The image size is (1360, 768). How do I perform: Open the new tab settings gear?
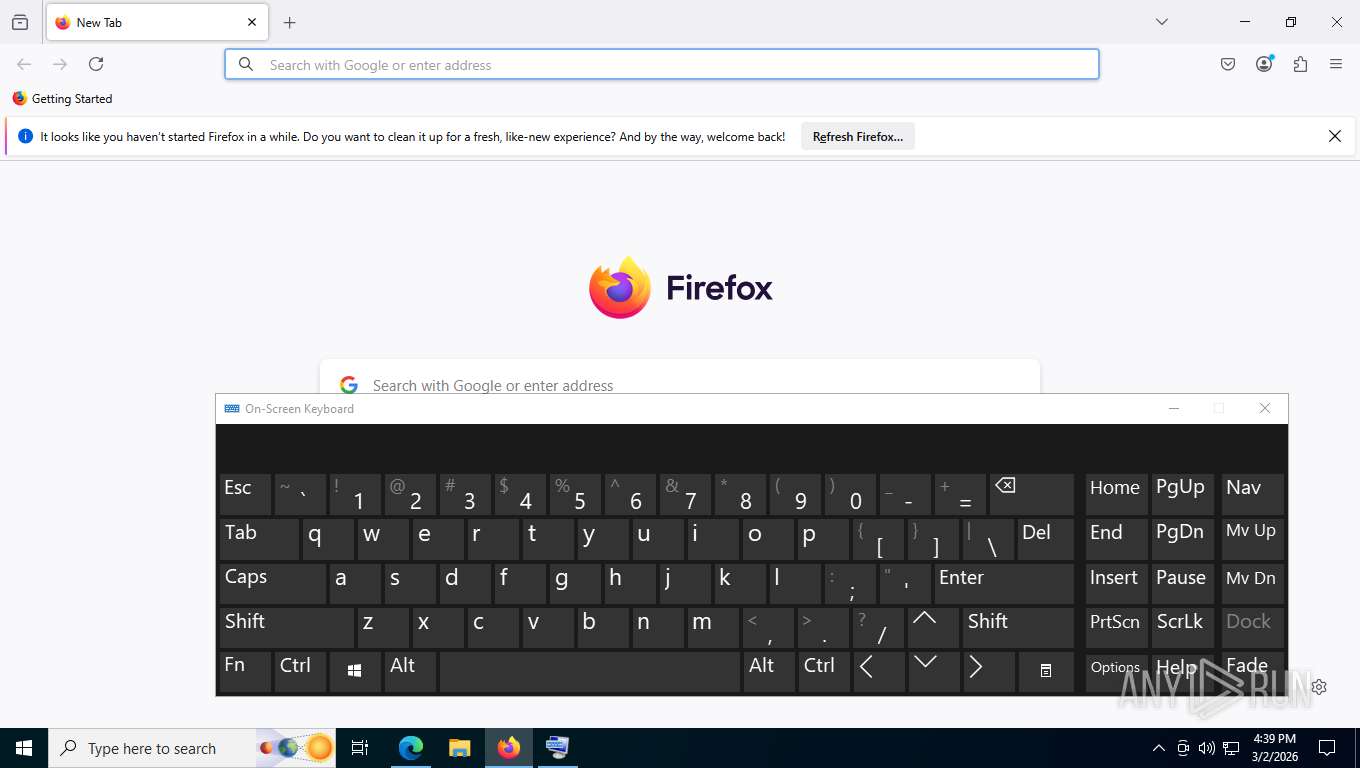1319,687
